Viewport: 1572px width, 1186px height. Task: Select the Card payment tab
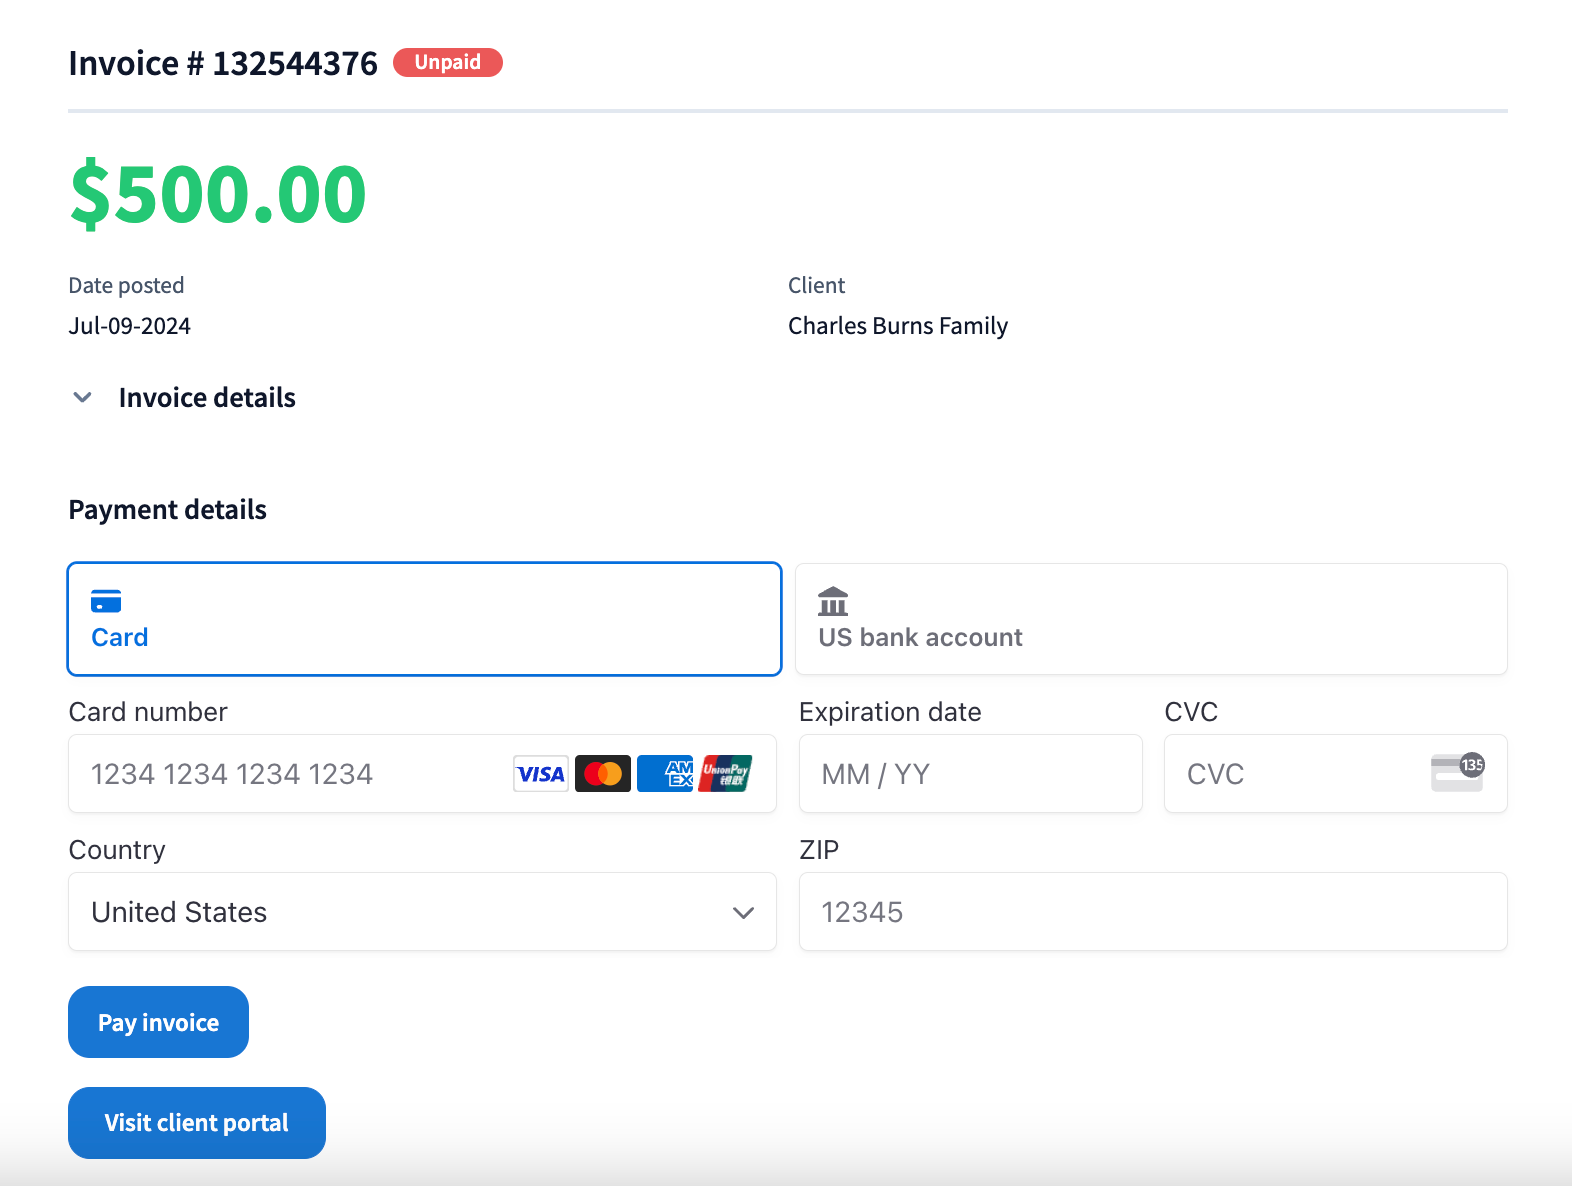point(424,619)
